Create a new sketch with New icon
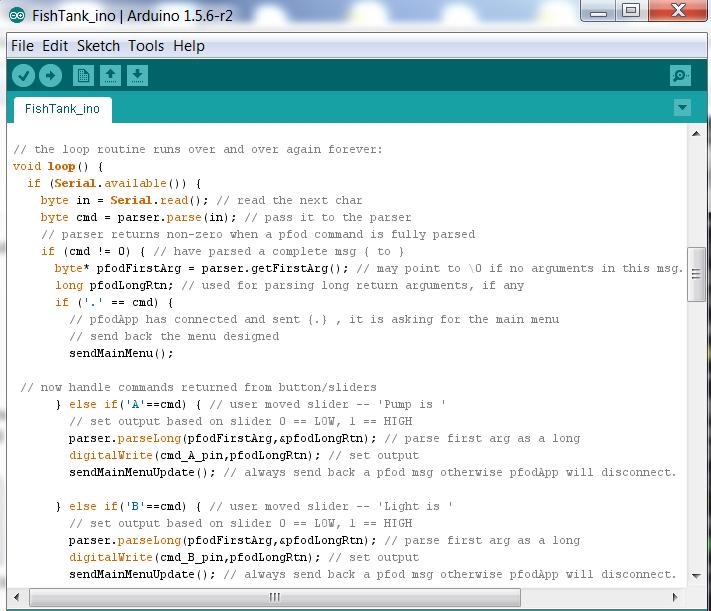The height and width of the screenshot is (611, 711). 83,76
